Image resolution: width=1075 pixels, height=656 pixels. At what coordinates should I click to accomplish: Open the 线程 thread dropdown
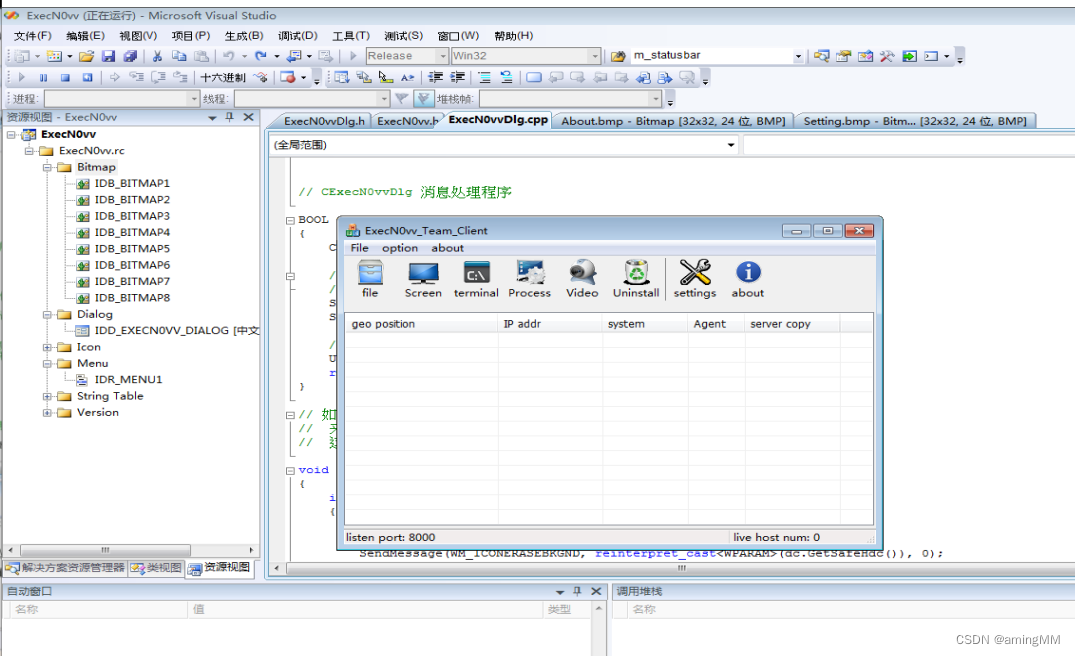pyautogui.click(x=383, y=99)
